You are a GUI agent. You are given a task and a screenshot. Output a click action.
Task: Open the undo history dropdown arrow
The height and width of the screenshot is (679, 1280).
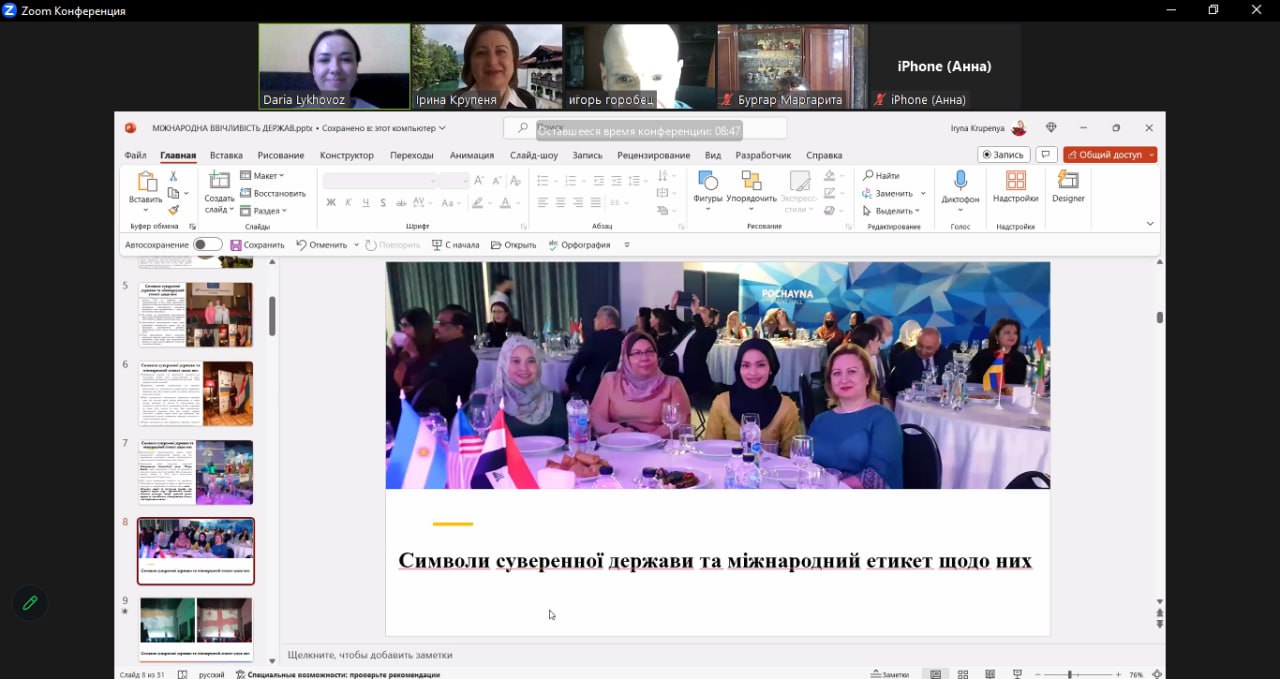pyautogui.click(x=354, y=245)
